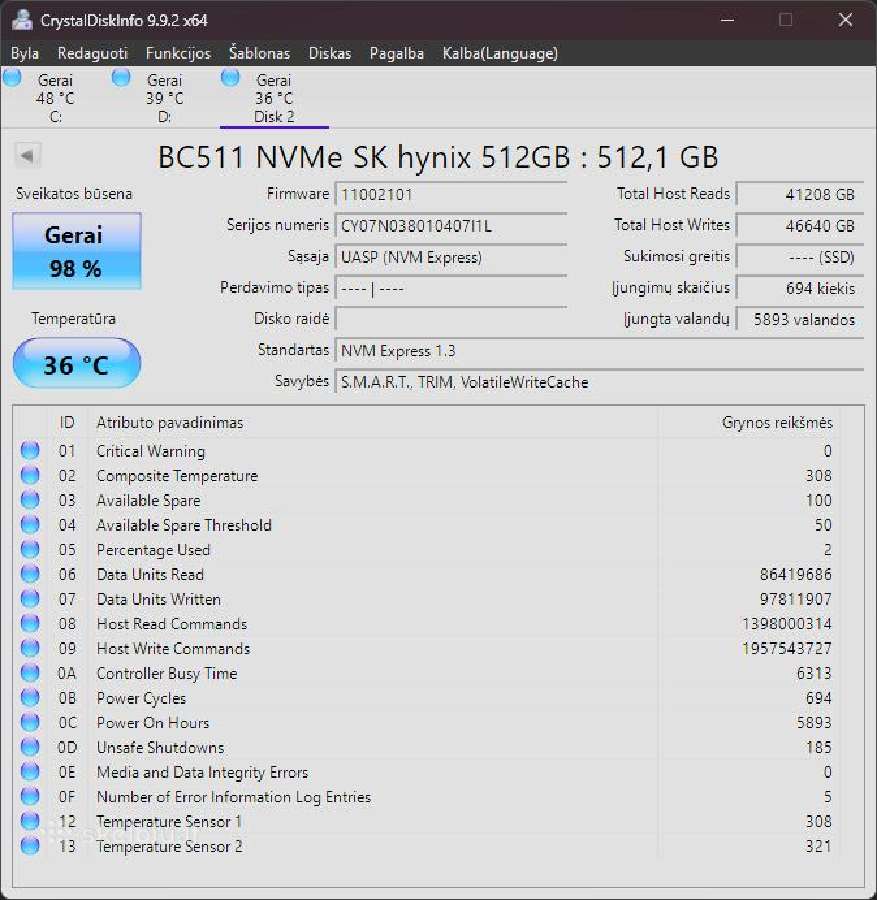
Task: Click blue status orb for Available Spare
Action: pyautogui.click(x=30, y=500)
